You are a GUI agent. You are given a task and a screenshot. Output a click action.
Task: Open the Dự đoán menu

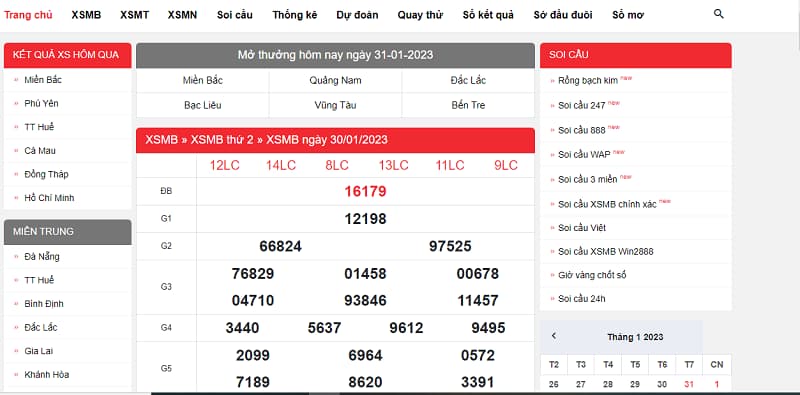[357, 15]
